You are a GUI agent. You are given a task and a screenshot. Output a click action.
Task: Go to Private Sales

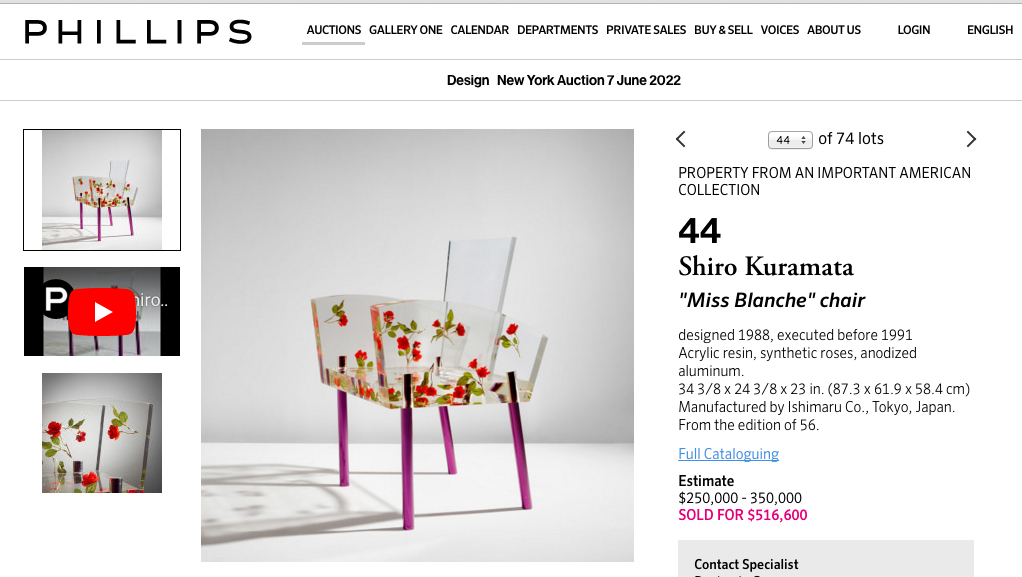646,30
